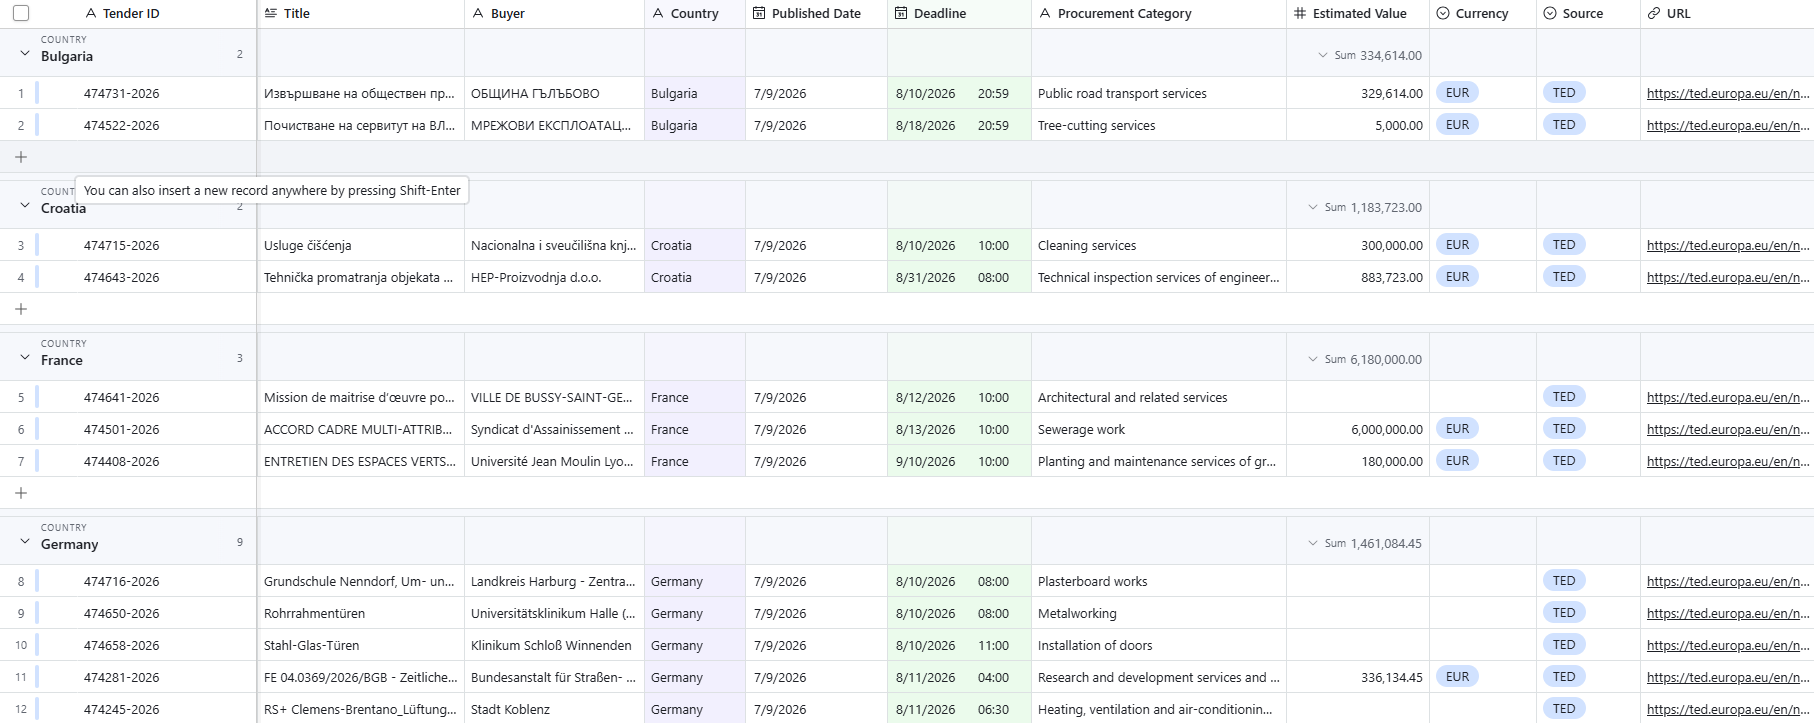The width and height of the screenshot is (1814, 723).
Task: Select buyer cell 'Stadt Koblenz'
Action: point(555,709)
